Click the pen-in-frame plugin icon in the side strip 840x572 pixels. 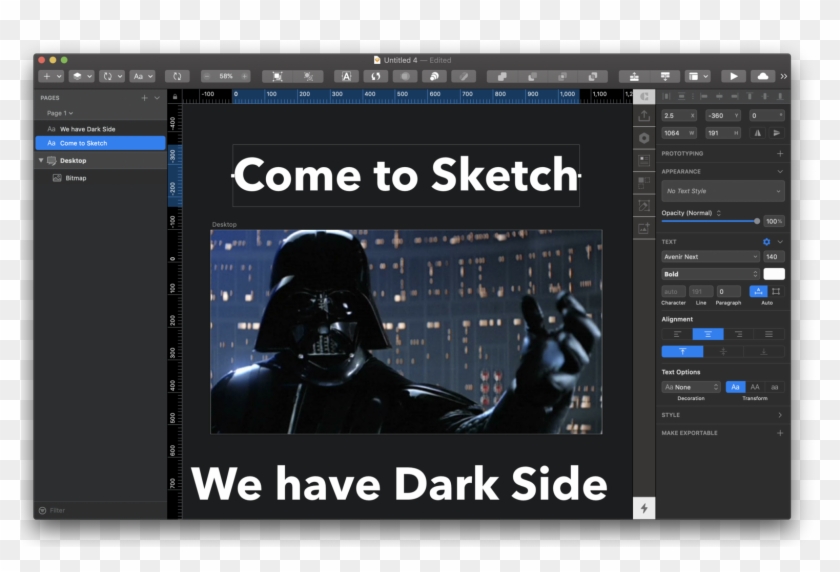[644, 206]
